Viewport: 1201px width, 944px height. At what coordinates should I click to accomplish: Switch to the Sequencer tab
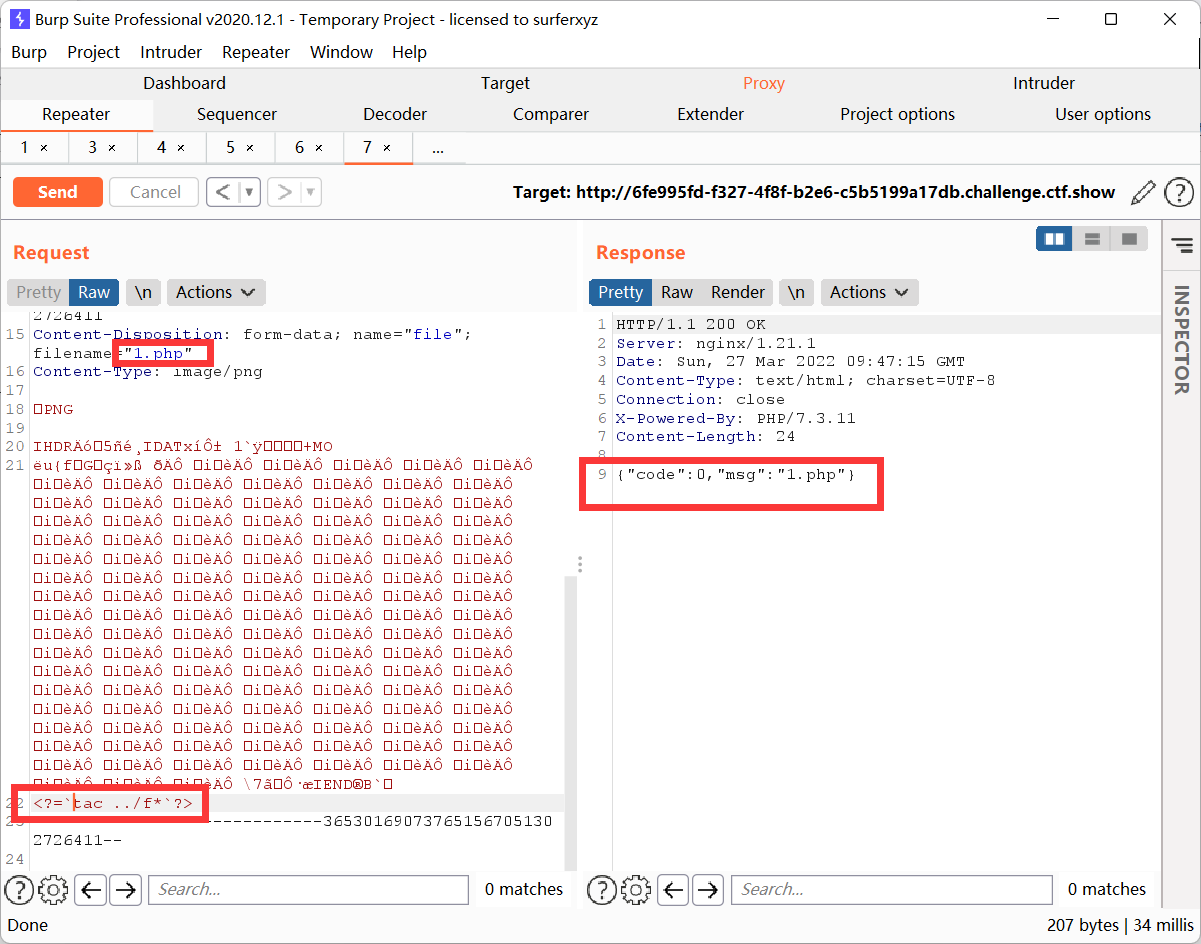click(237, 114)
